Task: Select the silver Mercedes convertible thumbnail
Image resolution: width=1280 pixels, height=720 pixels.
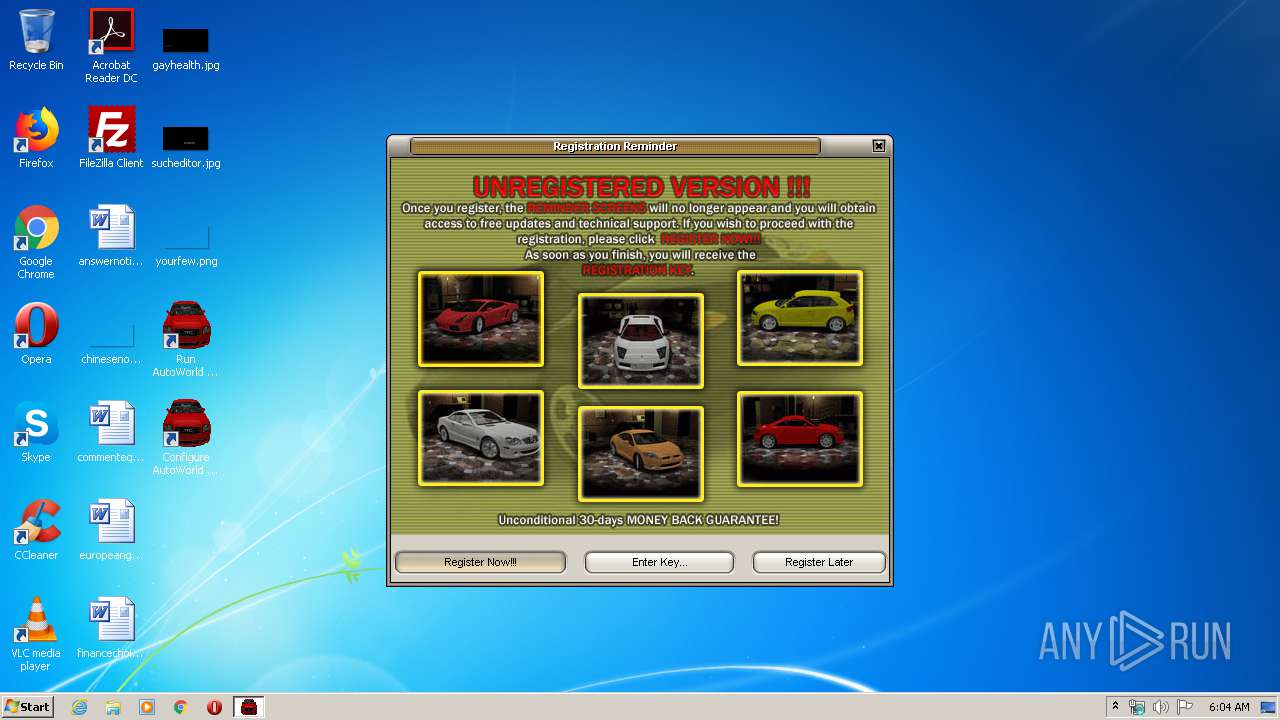Action: click(x=481, y=439)
